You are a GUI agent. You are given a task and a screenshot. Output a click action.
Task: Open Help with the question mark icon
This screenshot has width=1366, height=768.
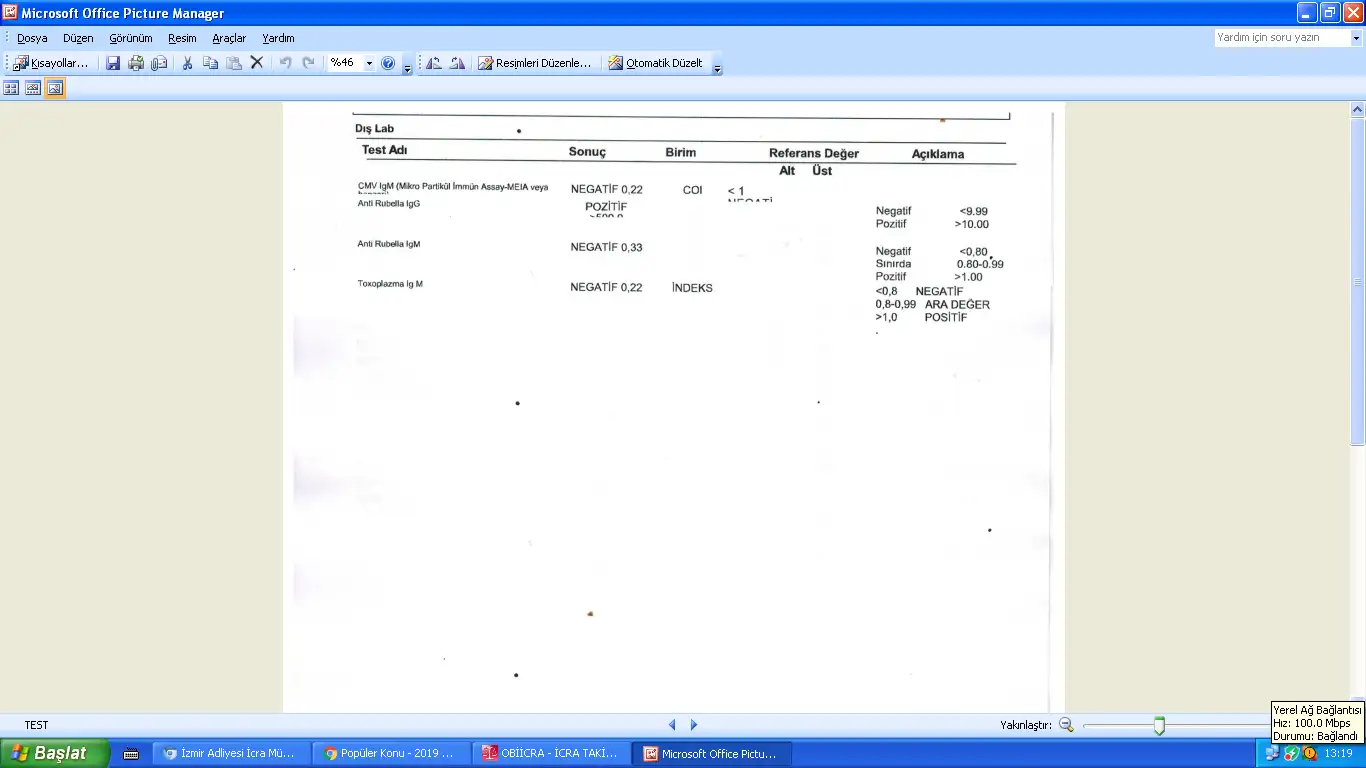pos(388,63)
